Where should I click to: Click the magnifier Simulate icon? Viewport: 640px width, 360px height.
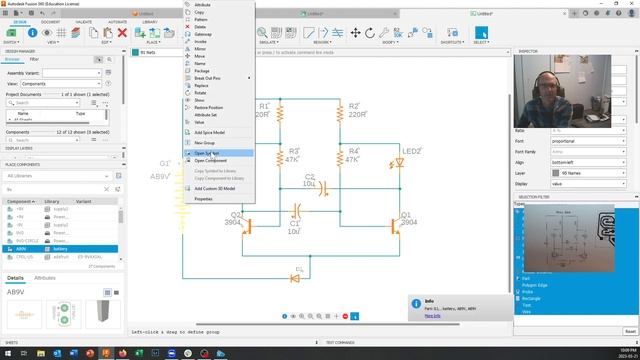[262, 33]
